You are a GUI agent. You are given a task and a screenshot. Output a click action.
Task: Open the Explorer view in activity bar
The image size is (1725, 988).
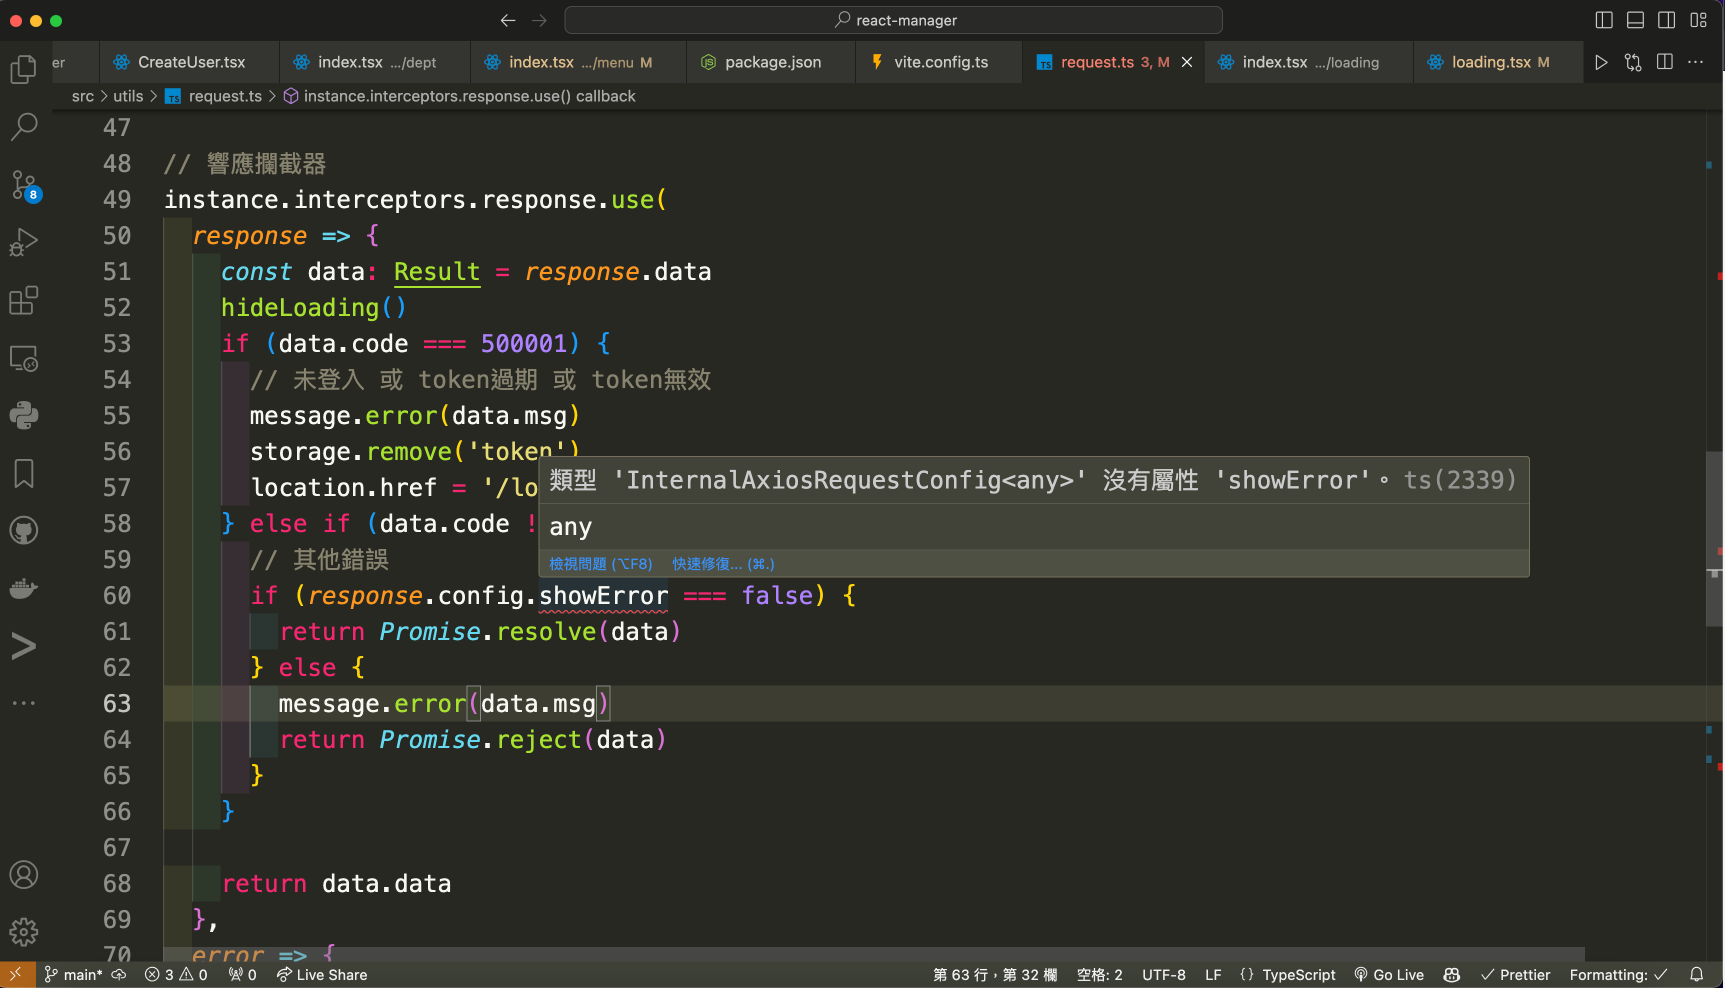[23, 68]
